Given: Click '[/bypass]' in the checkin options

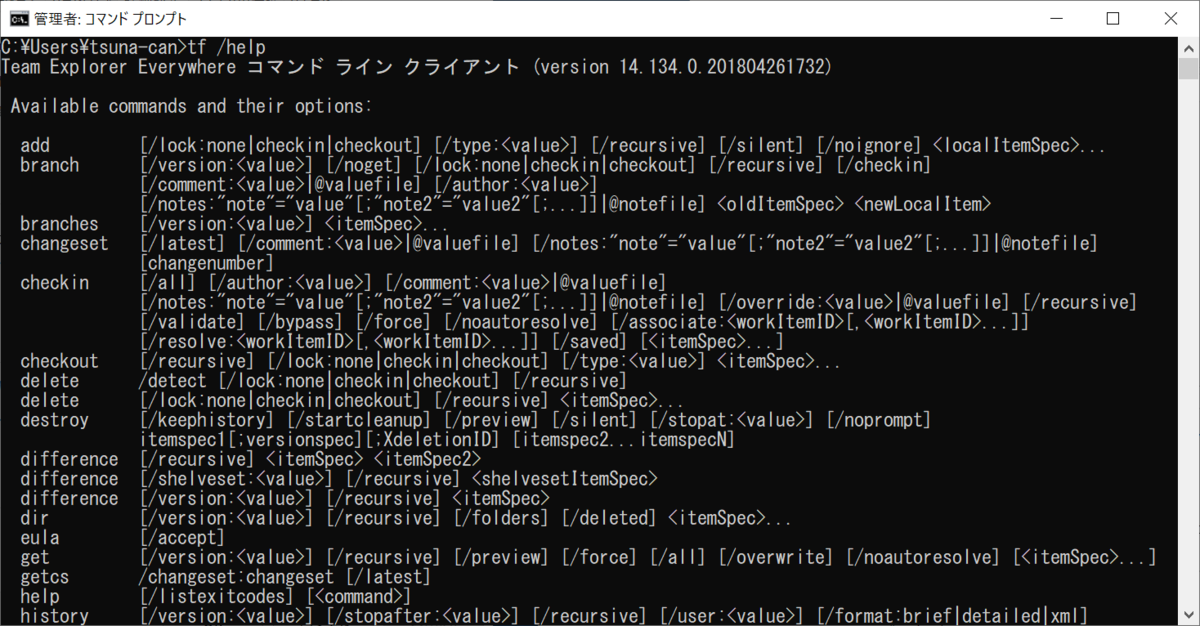Looking at the screenshot, I should pyautogui.click(x=301, y=322).
